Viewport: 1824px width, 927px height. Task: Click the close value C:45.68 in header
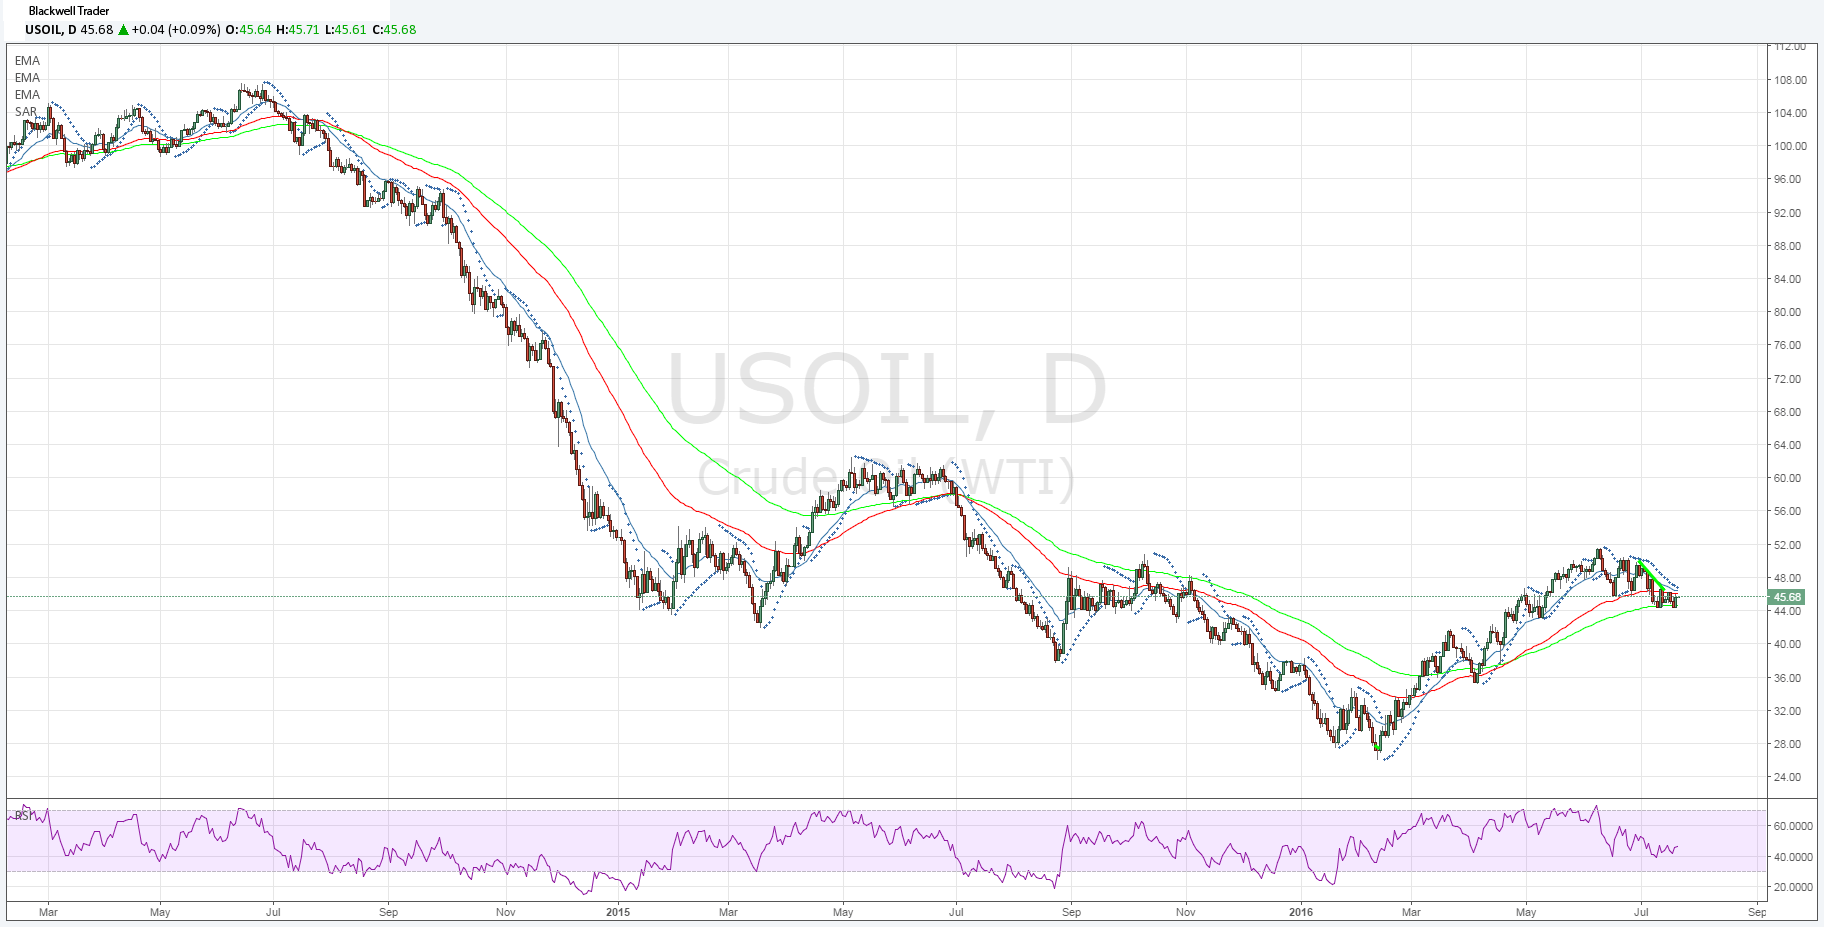(394, 29)
